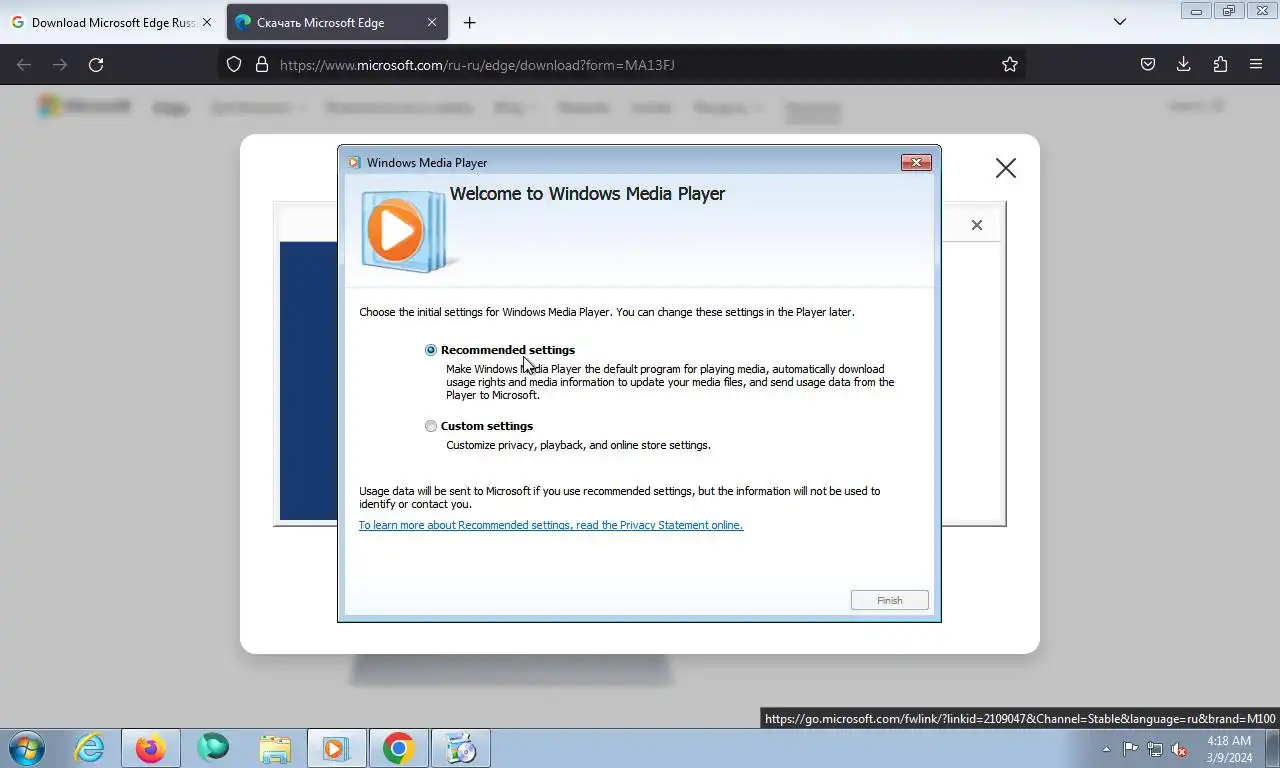Select the Custom settings radio button
1280x768 pixels.
431,426
